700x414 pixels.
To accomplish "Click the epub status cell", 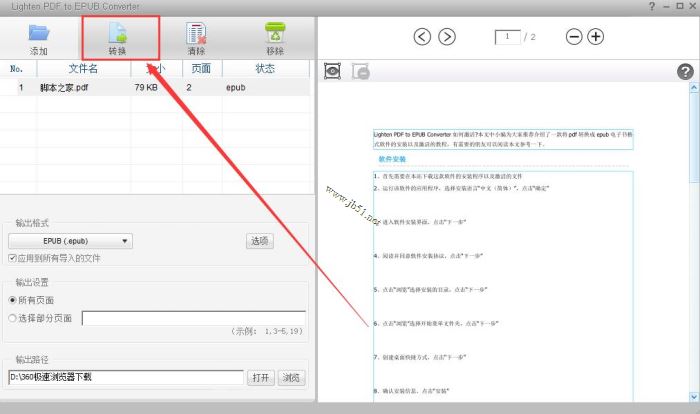I will (236, 88).
